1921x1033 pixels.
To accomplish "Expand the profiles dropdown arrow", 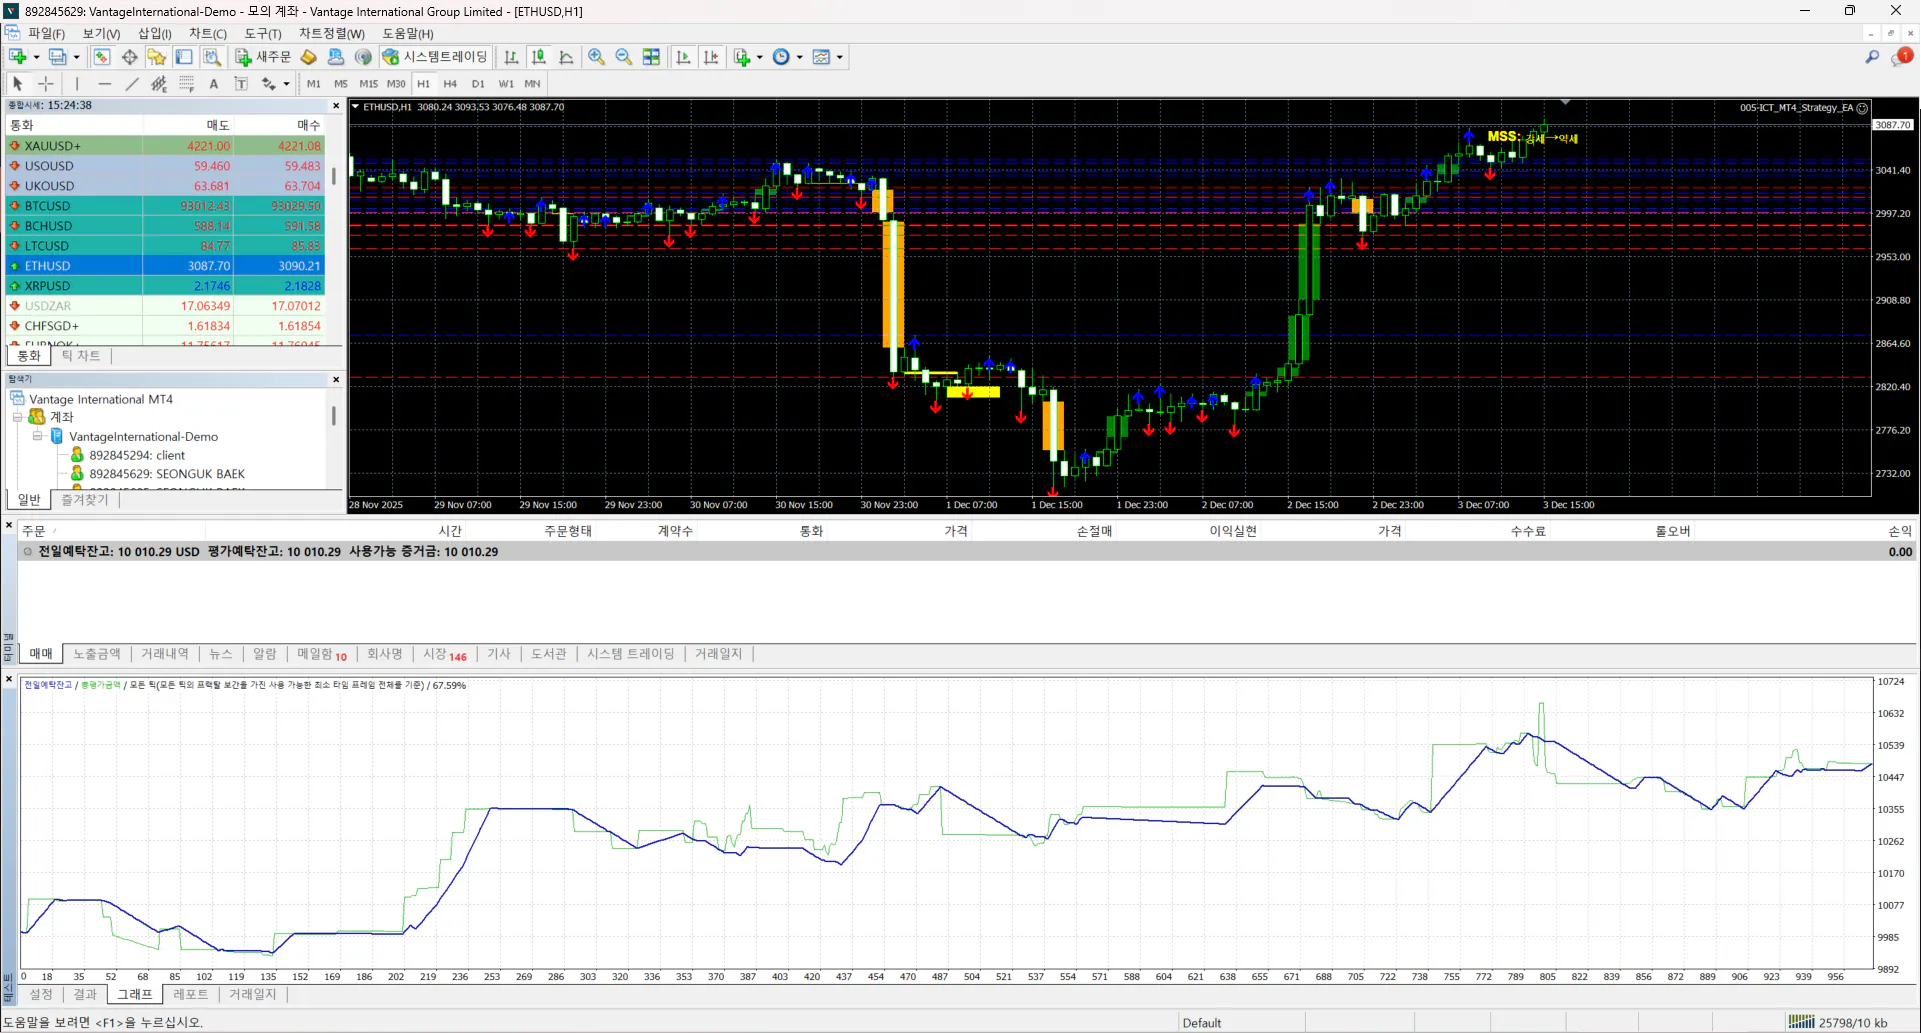I will (76, 57).
